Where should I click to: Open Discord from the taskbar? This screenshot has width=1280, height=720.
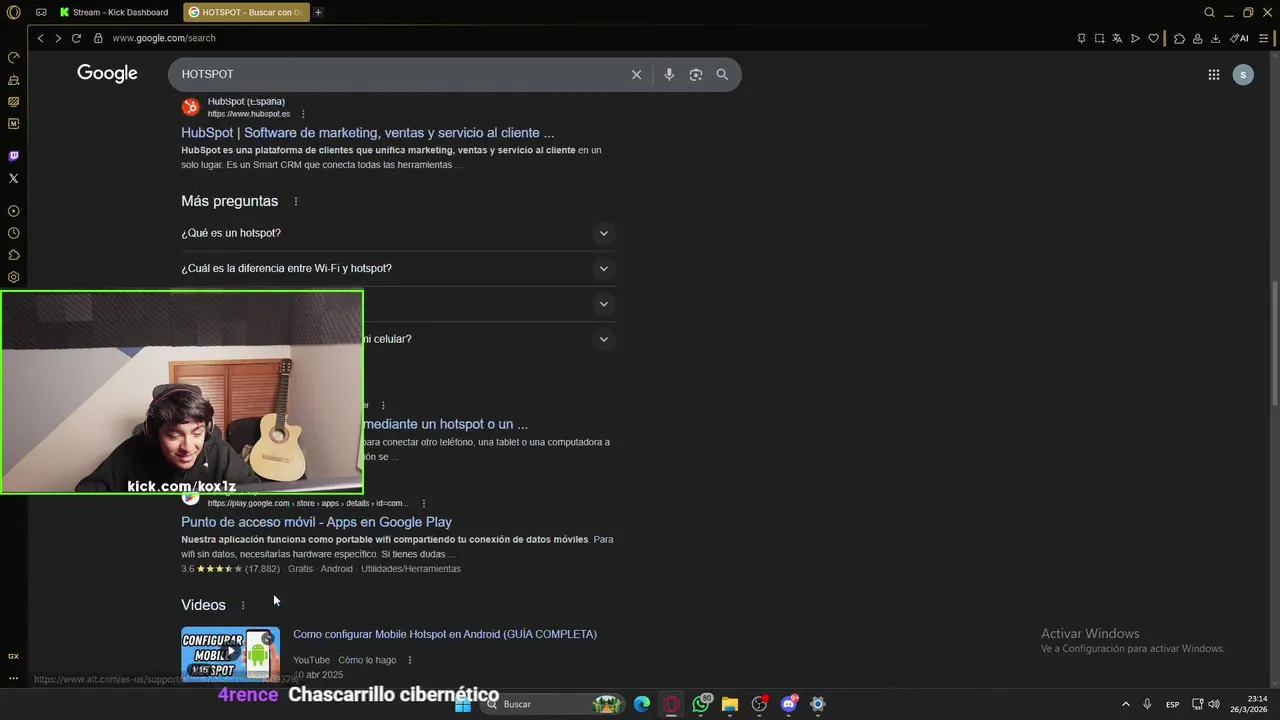pyautogui.click(x=789, y=704)
